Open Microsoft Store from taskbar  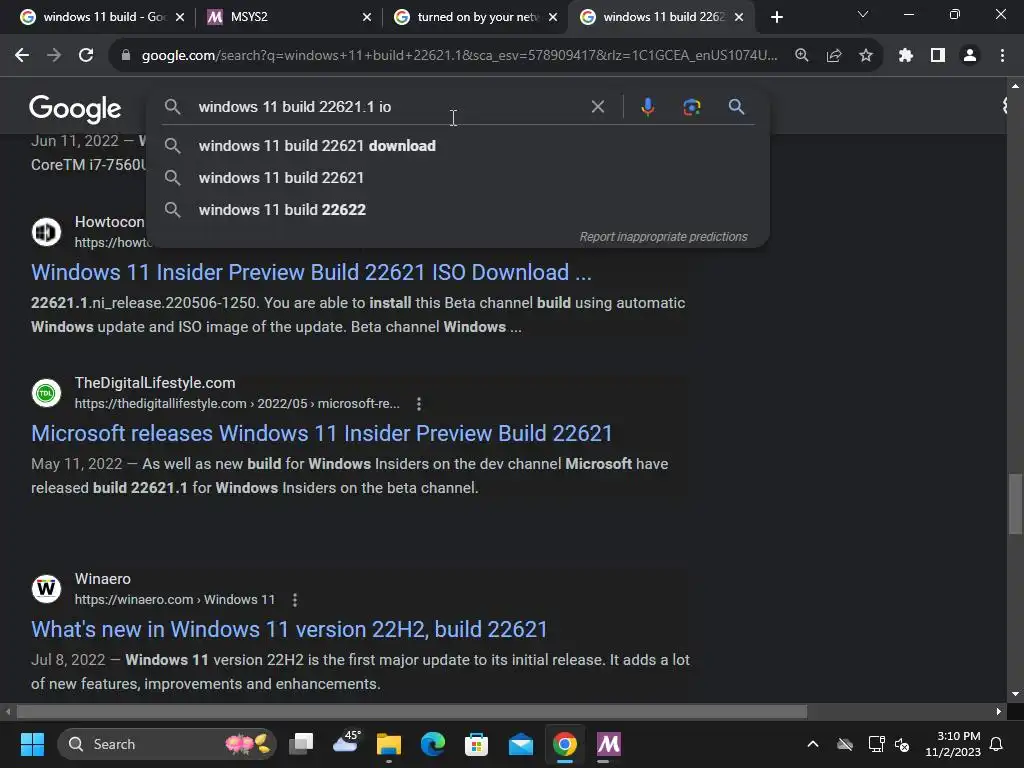pos(477,744)
